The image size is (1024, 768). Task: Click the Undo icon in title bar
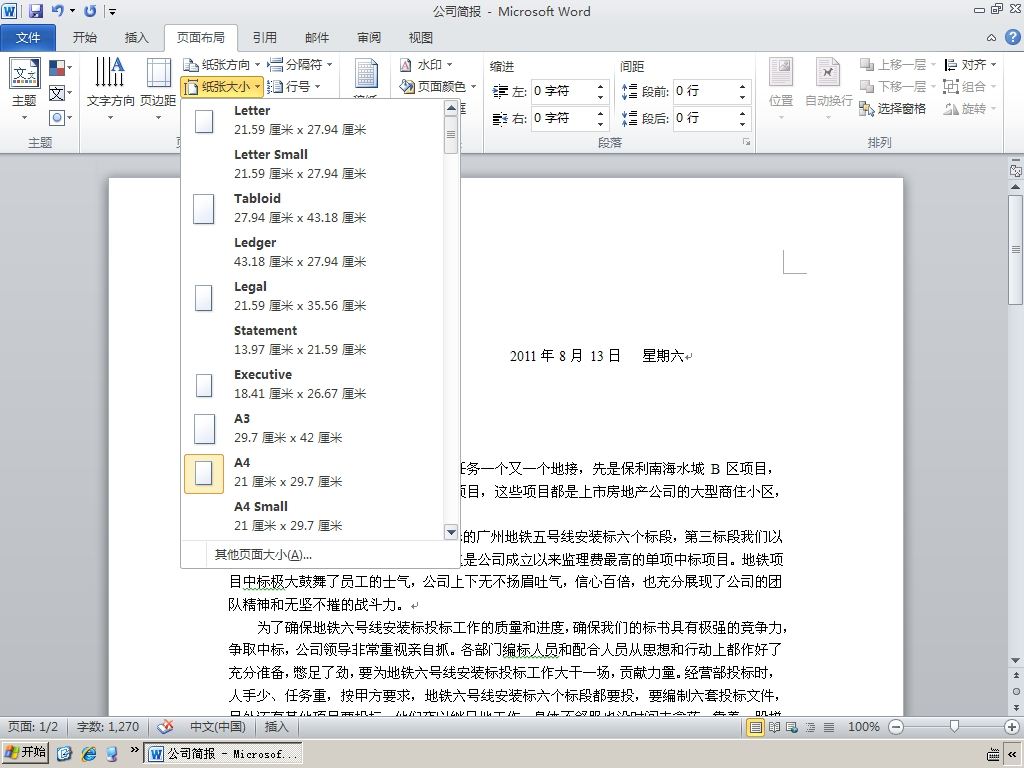(58, 10)
